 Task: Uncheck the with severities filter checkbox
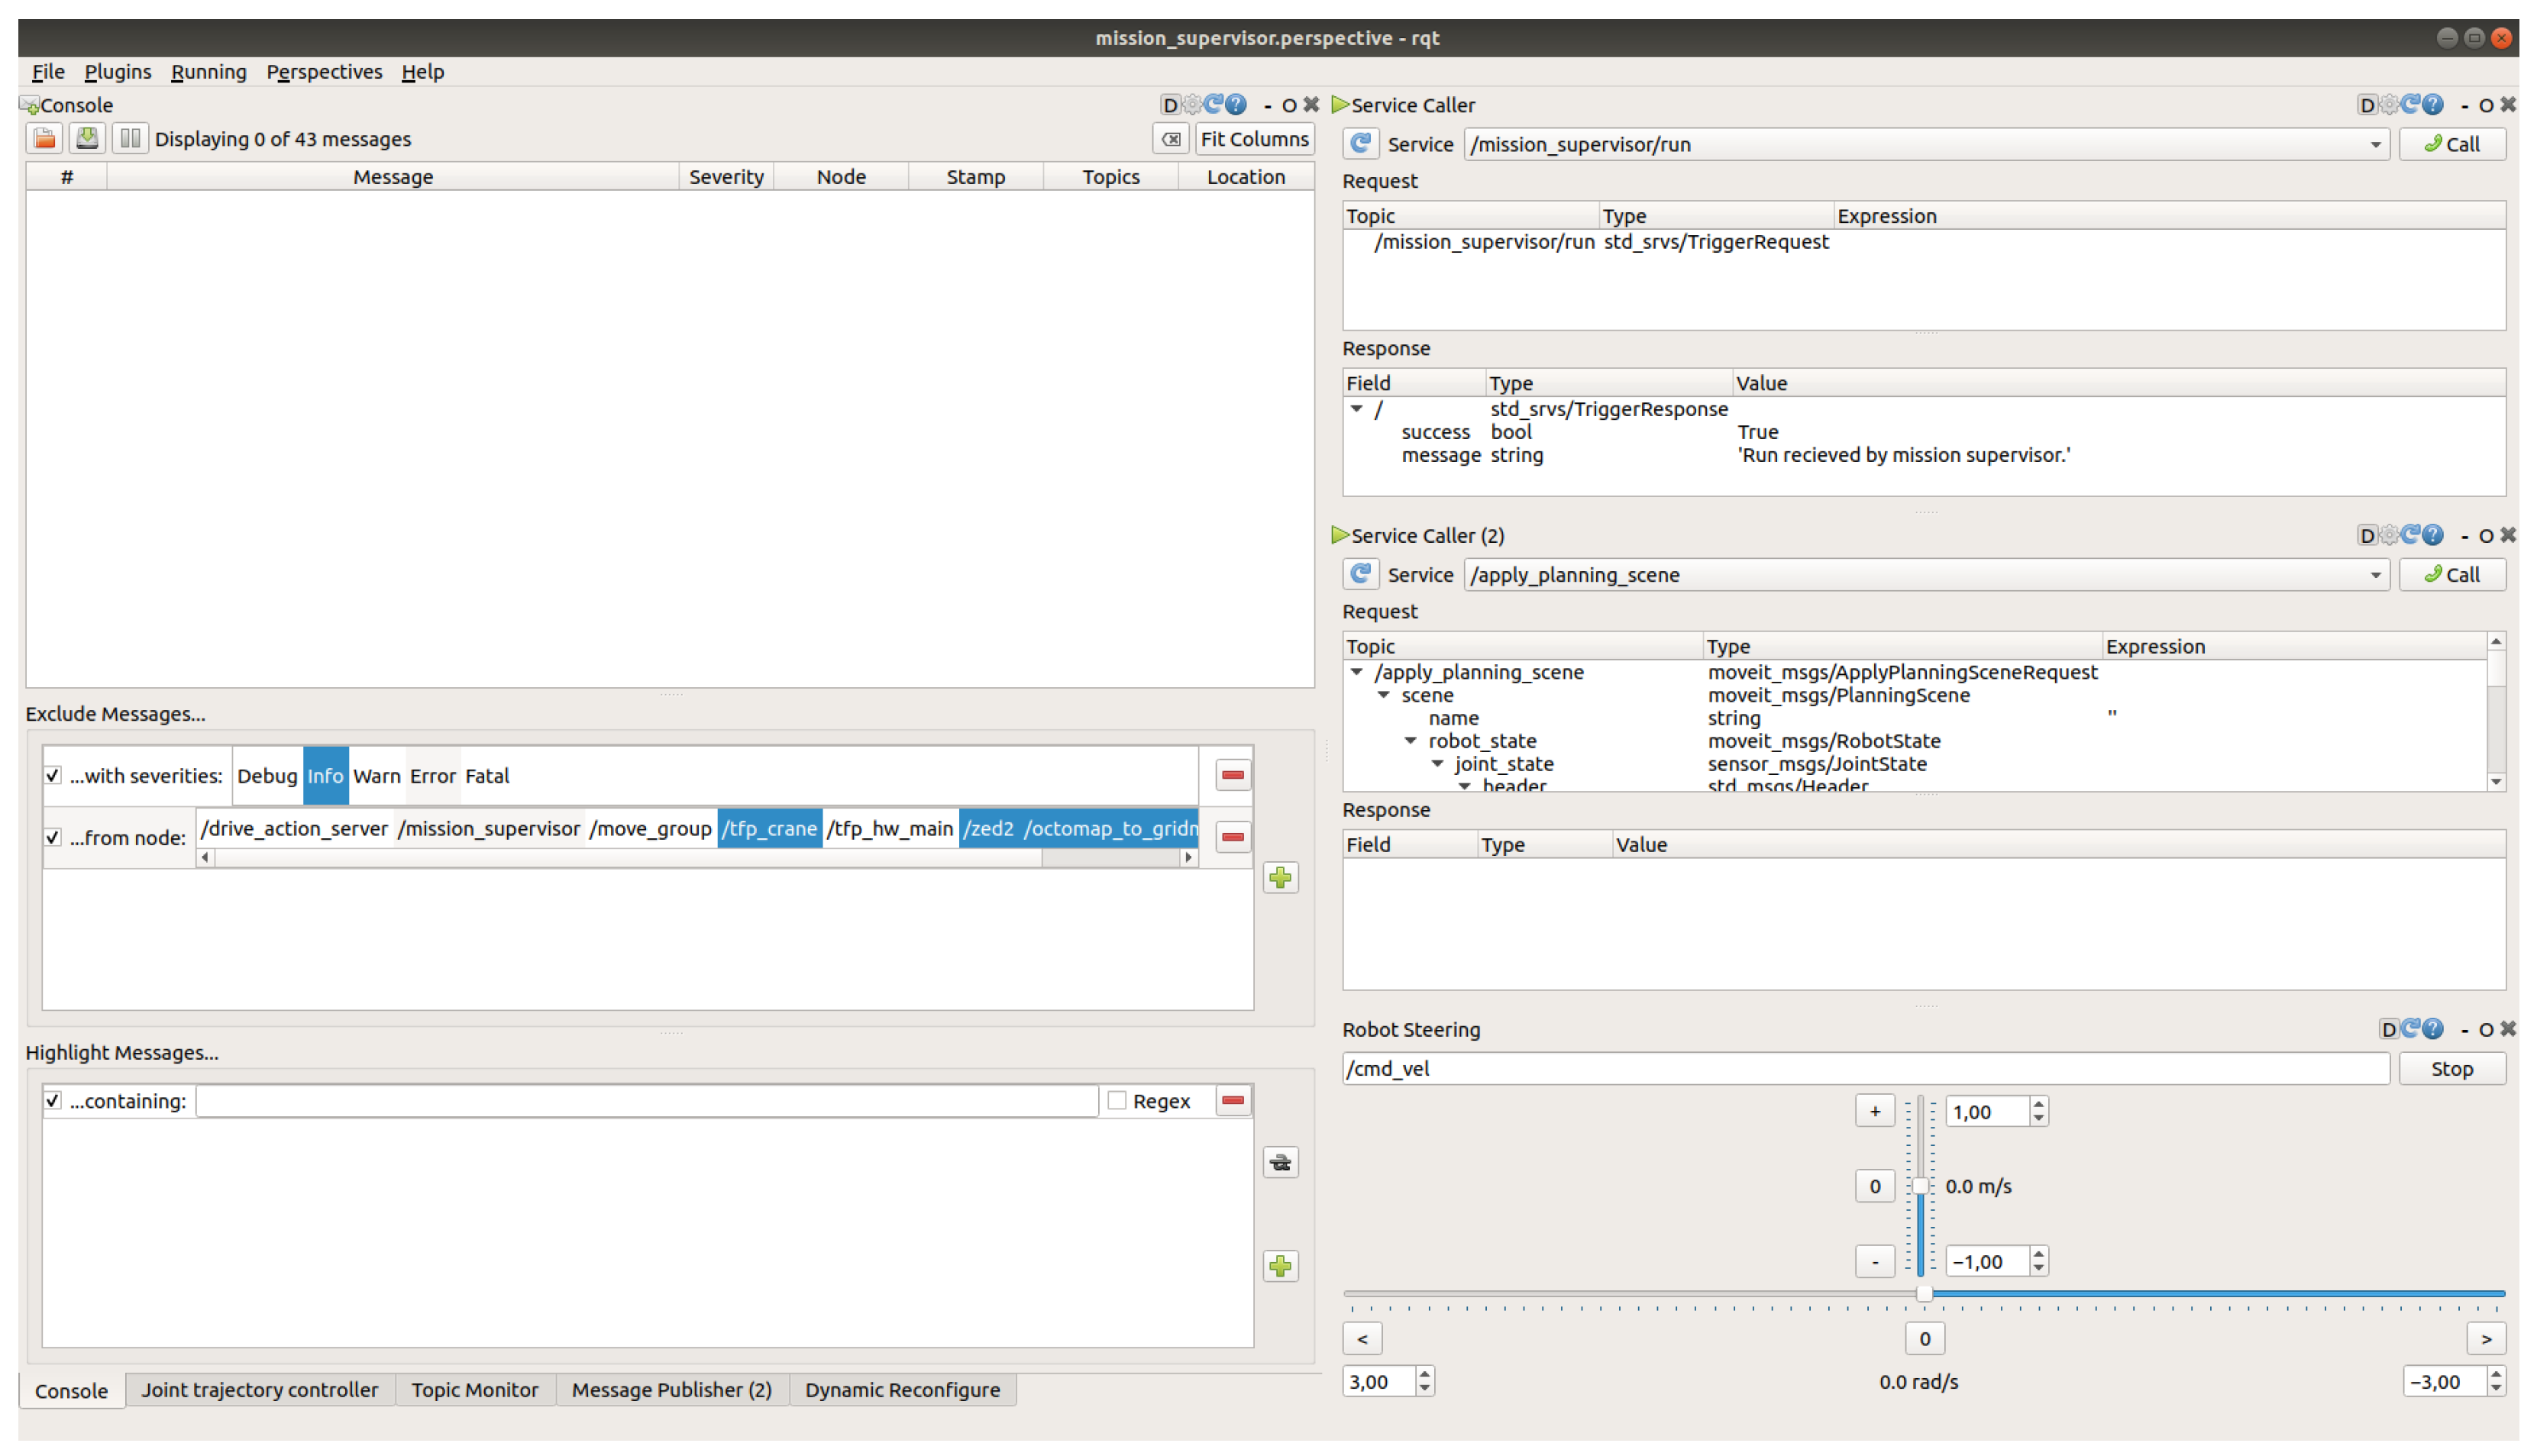53,775
